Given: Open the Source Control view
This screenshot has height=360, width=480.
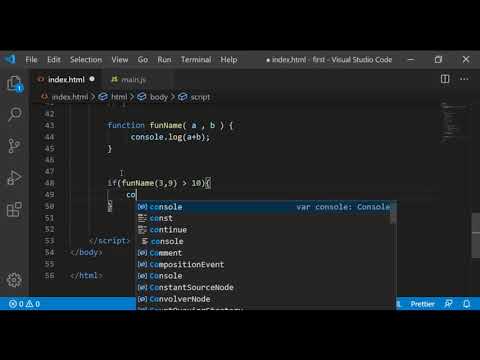Looking at the screenshot, I should point(15,146).
